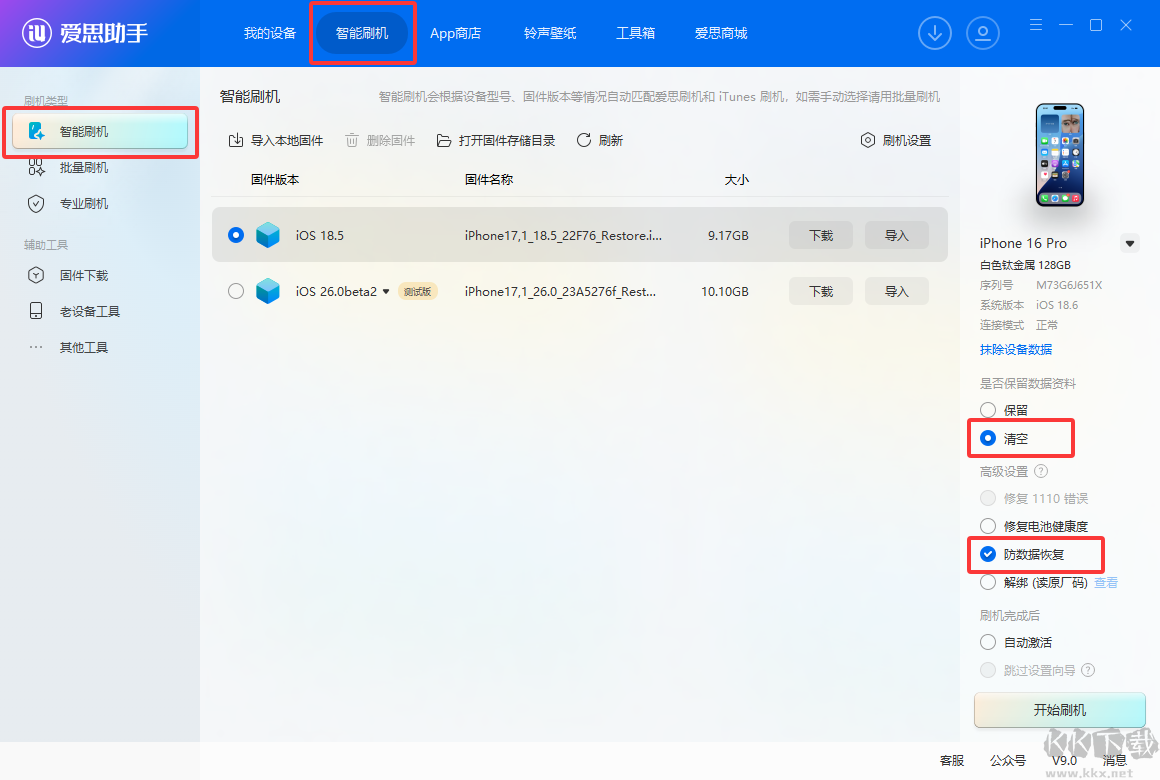Click the 其他工具 ellipsis icon

(x=36, y=347)
